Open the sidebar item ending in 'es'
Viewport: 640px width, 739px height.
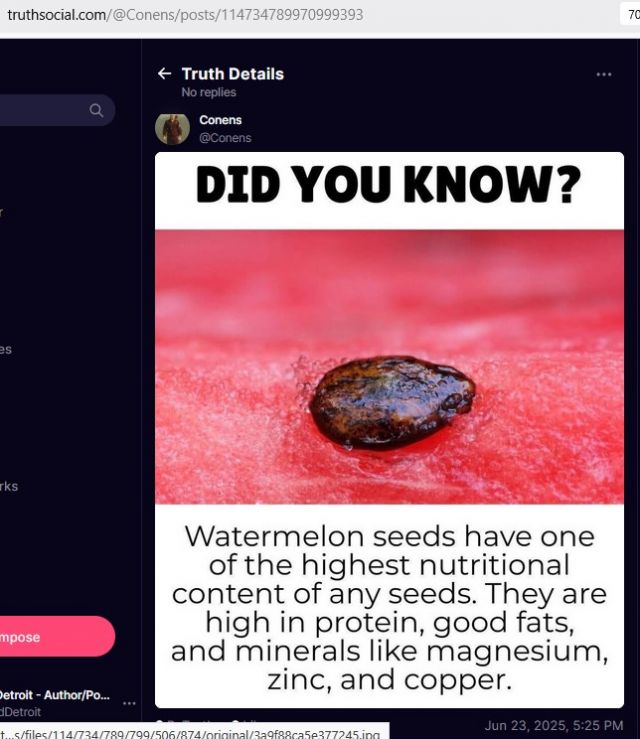pyautogui.click(x=6, y=349)
